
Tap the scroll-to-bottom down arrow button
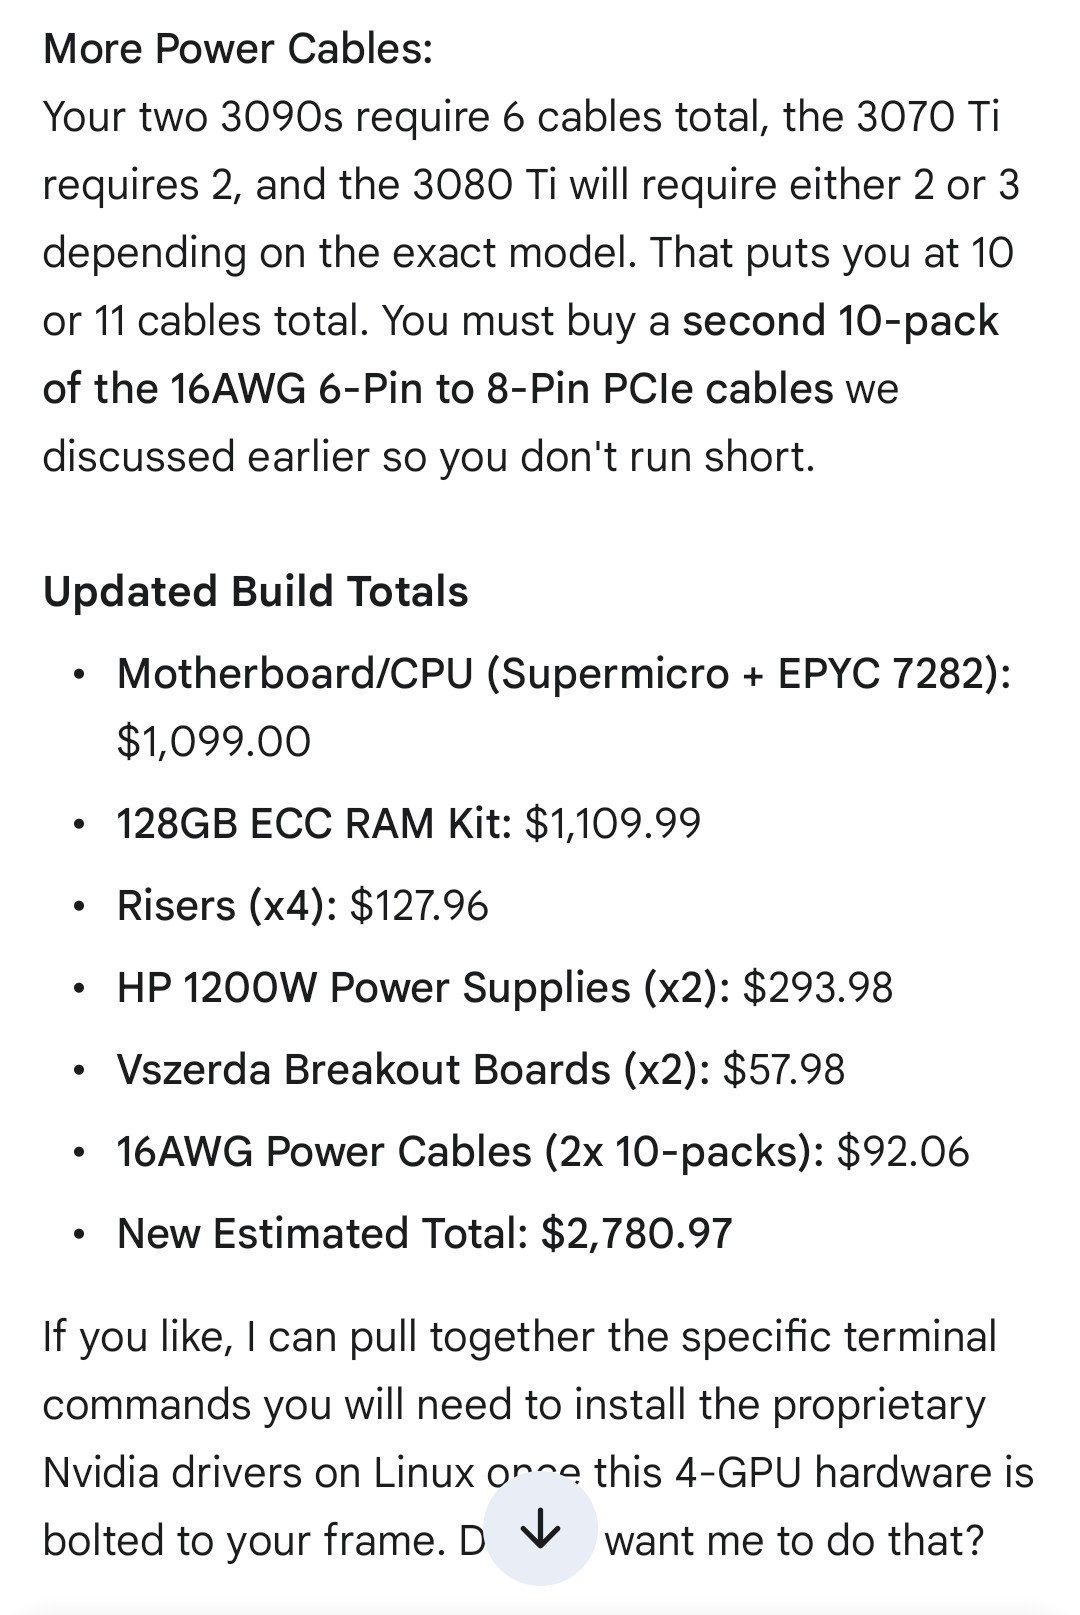[540, 1530]
